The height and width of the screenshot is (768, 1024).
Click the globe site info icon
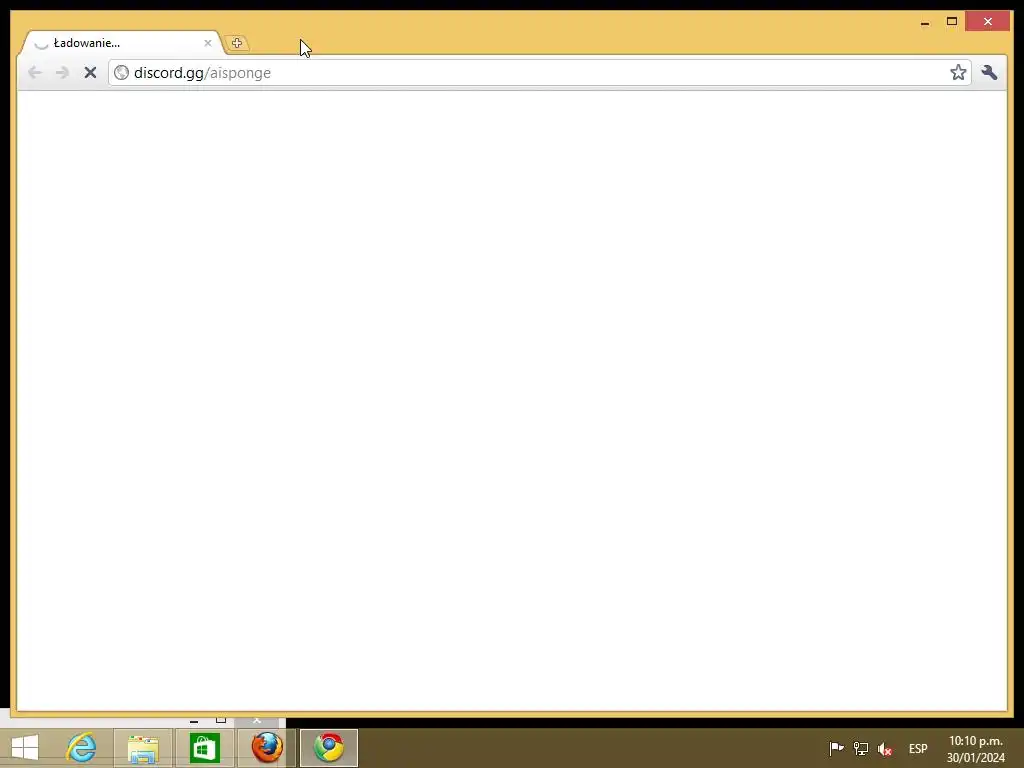[121, 72]
